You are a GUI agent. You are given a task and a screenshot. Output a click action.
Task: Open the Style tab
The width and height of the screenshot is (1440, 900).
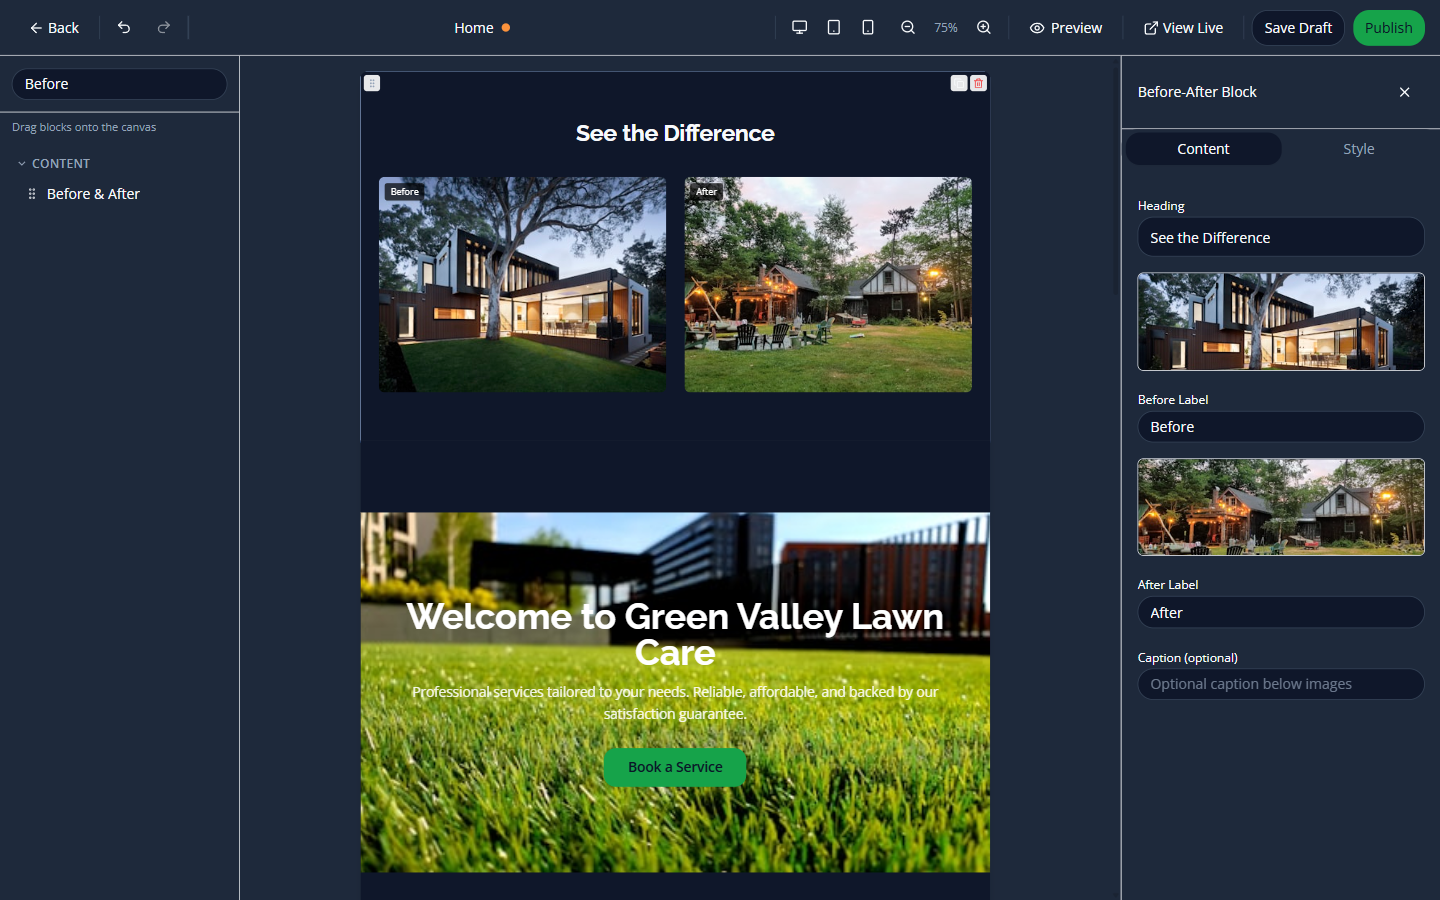click(1358, 149)
